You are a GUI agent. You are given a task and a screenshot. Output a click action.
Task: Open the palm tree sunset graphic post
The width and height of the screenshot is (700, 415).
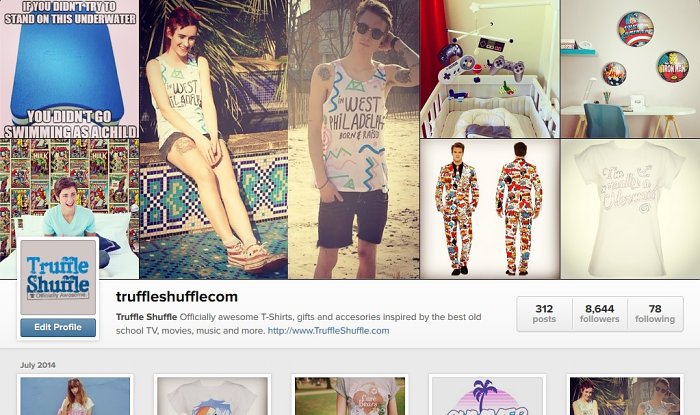(488, 395)
